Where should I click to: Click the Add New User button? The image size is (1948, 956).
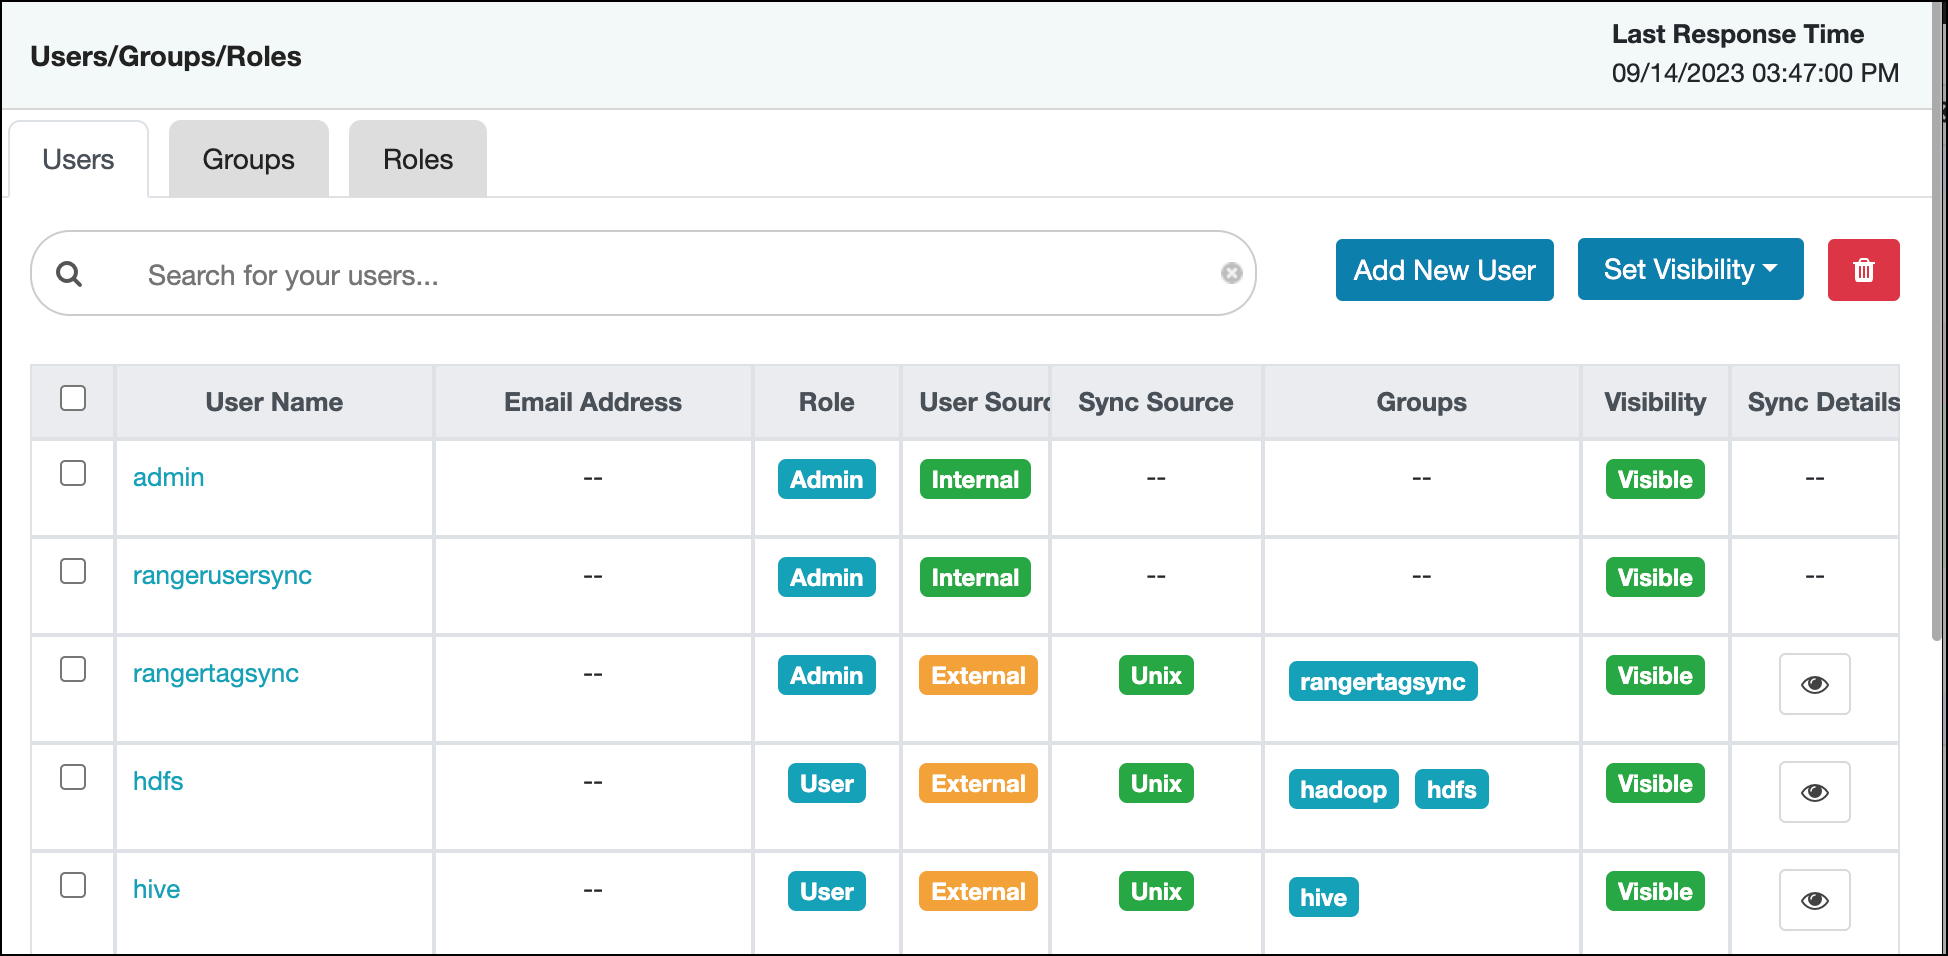tap(1444, 269)
